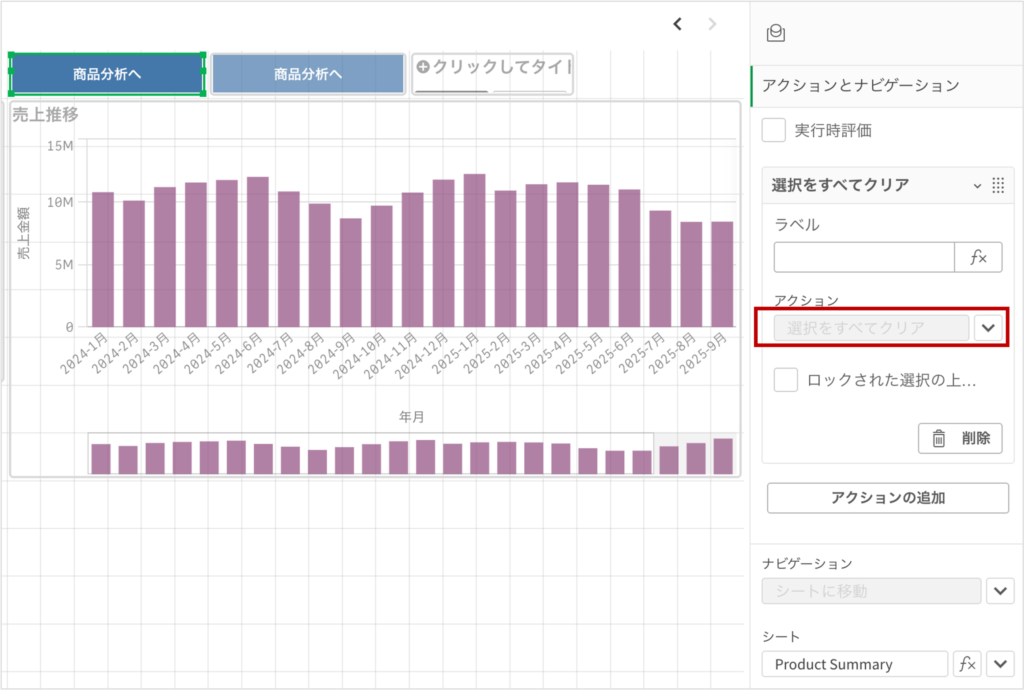Click the plus icon on クリックしてタイトル button

tap(422, 67)
